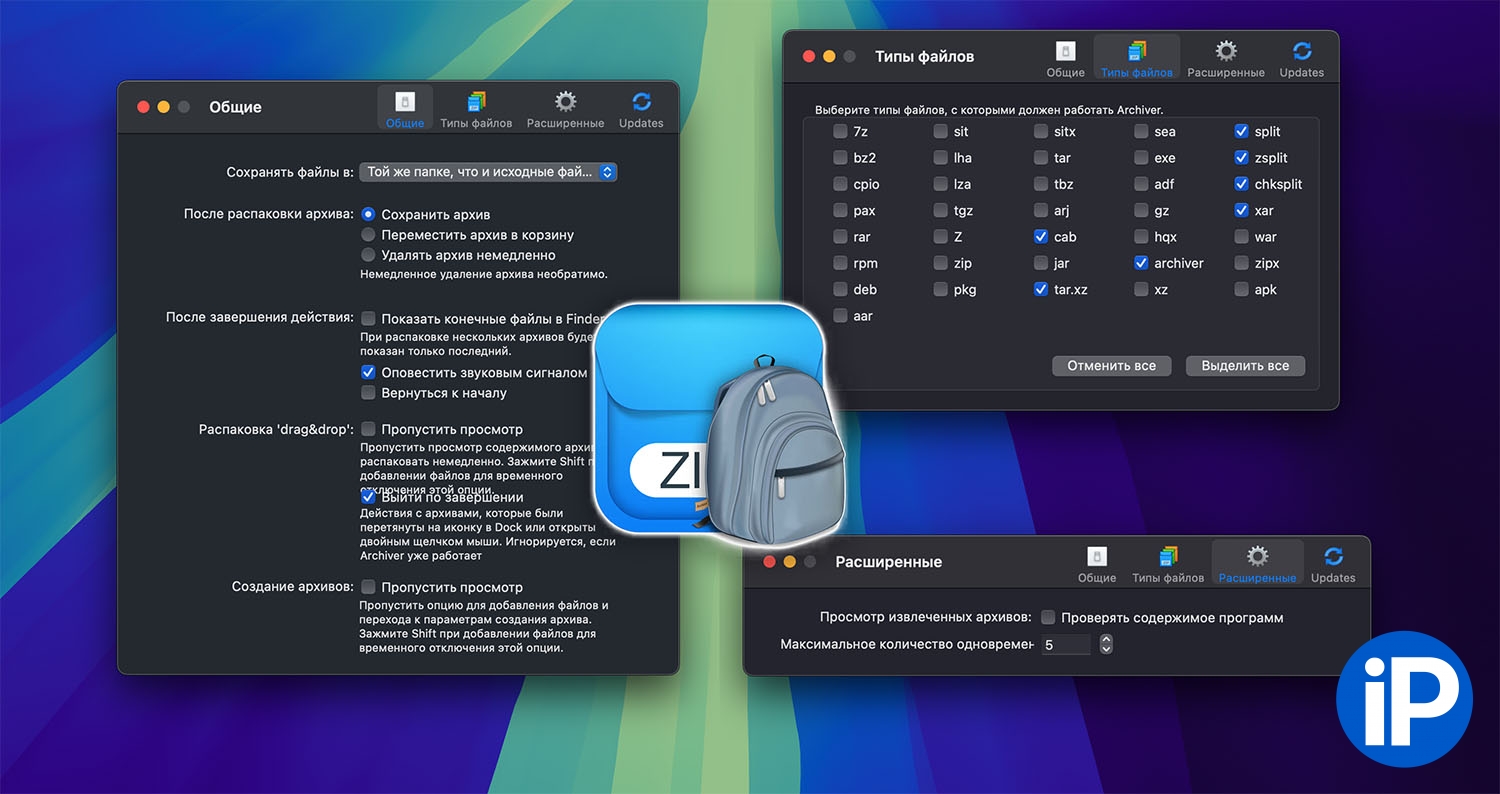The image size is (1500, 794).
Task: Disable the zsplit file type
Action: pos(1241,158)
